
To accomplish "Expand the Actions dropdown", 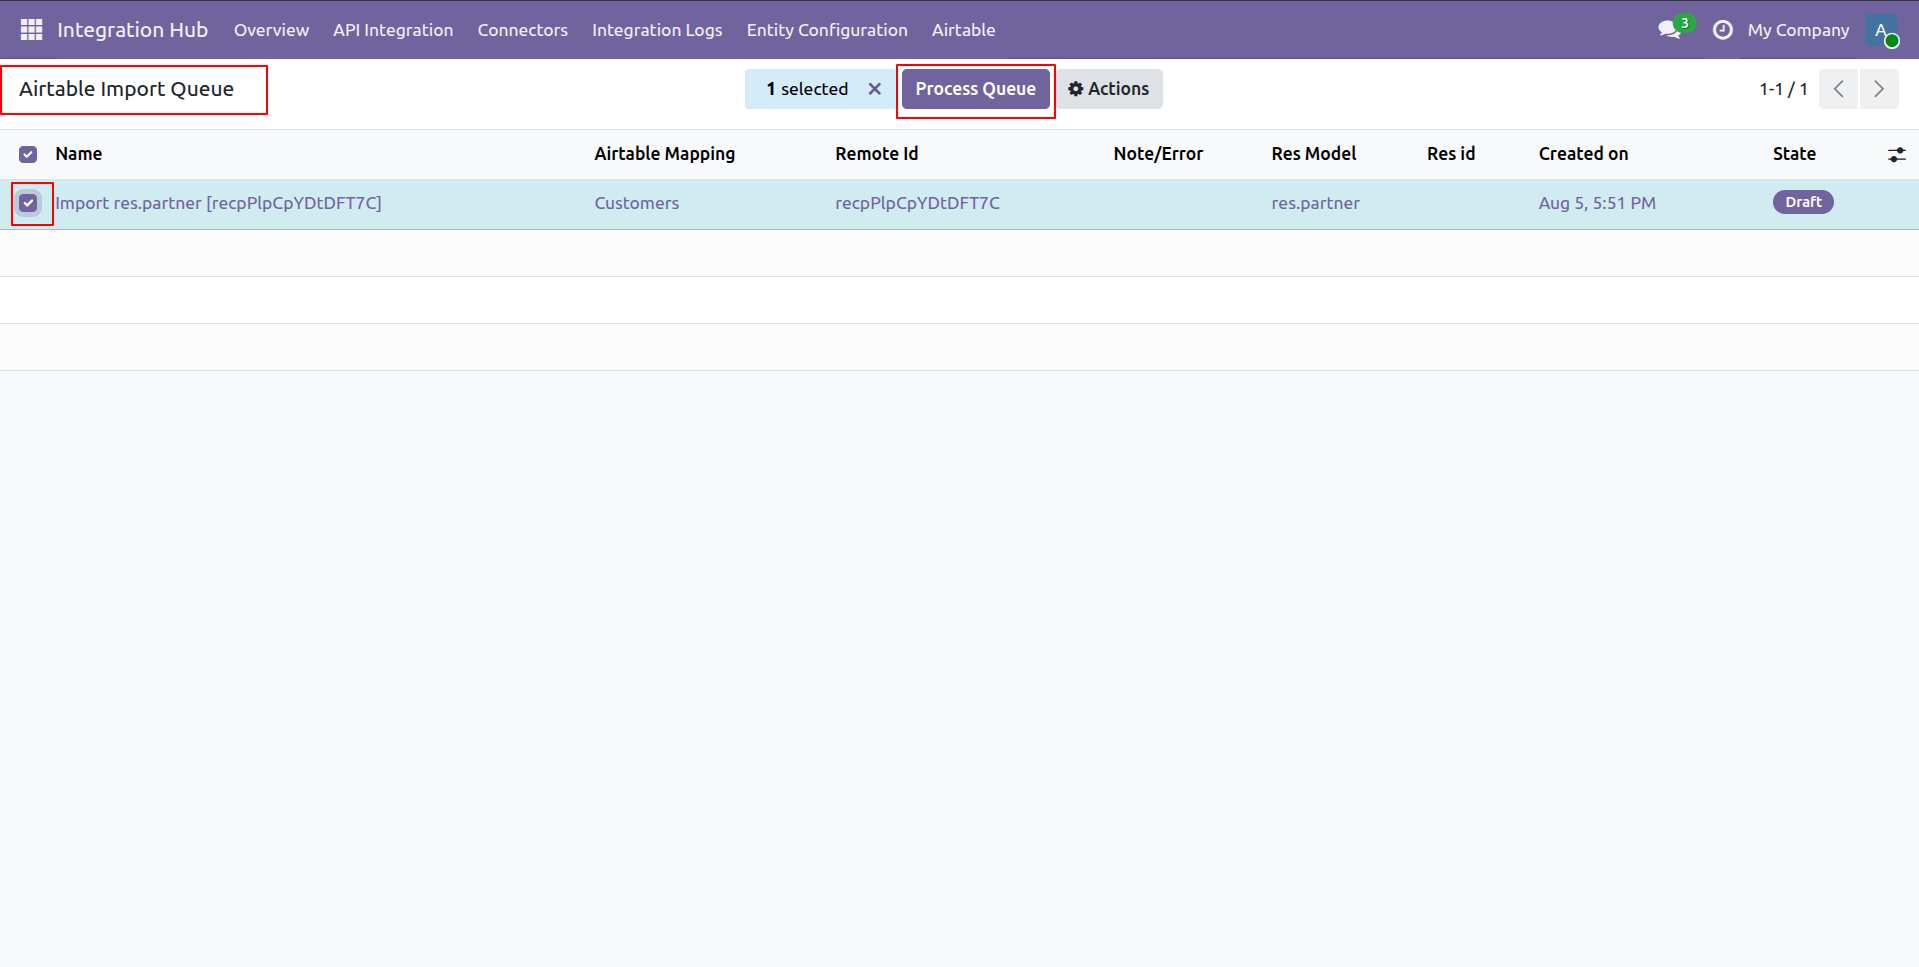I will coord(1110,89).
